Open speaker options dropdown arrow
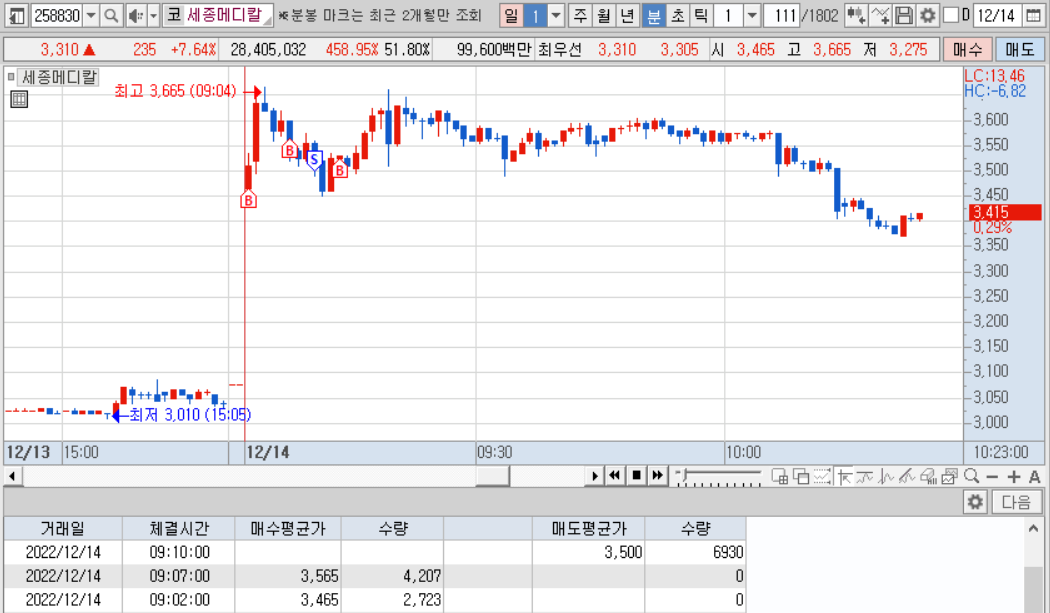The image size is (1050, 613). (153, 15)
